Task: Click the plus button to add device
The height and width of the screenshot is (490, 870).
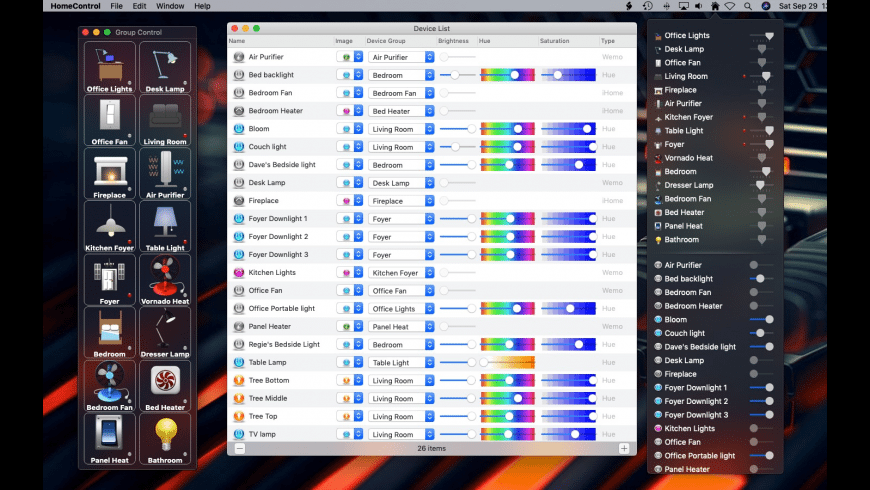Action: (624, 449)
